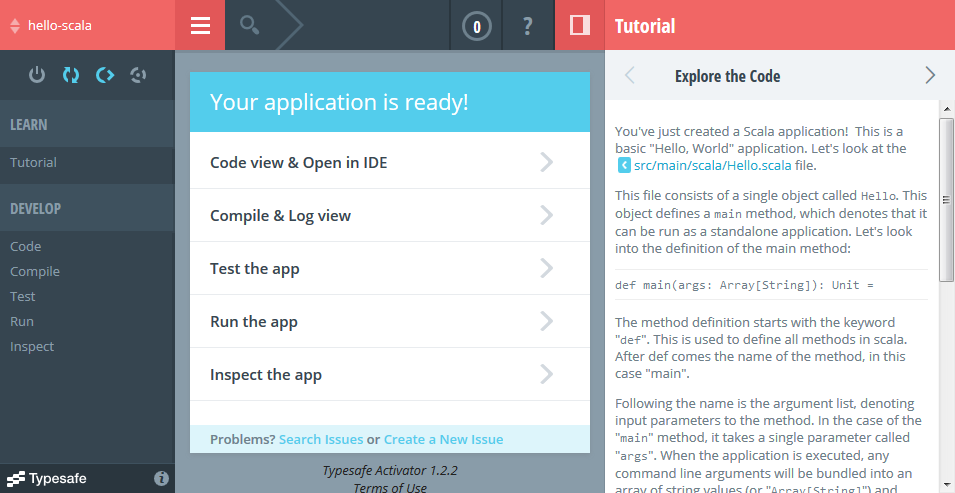Image resolution: width=955 pixels, height=493 pixels.
Task: Click the power icon in the sidebar
Action: pyautogui.click(x=37, y=75)
